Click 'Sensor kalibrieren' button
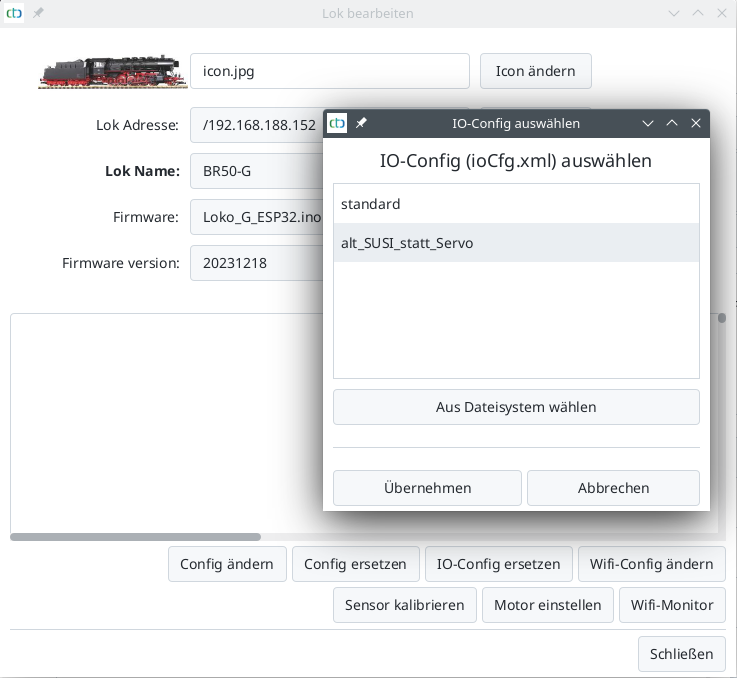737x678 pixels. [x=404, y=605]
